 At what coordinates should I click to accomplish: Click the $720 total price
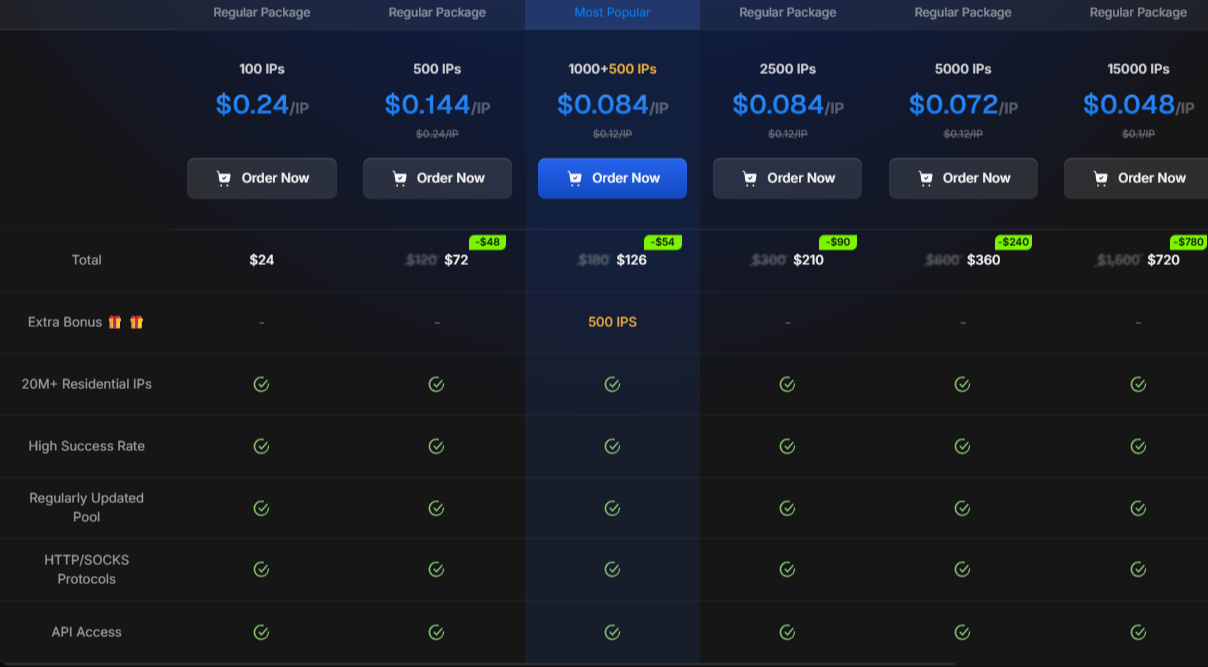click(1163, 260)
